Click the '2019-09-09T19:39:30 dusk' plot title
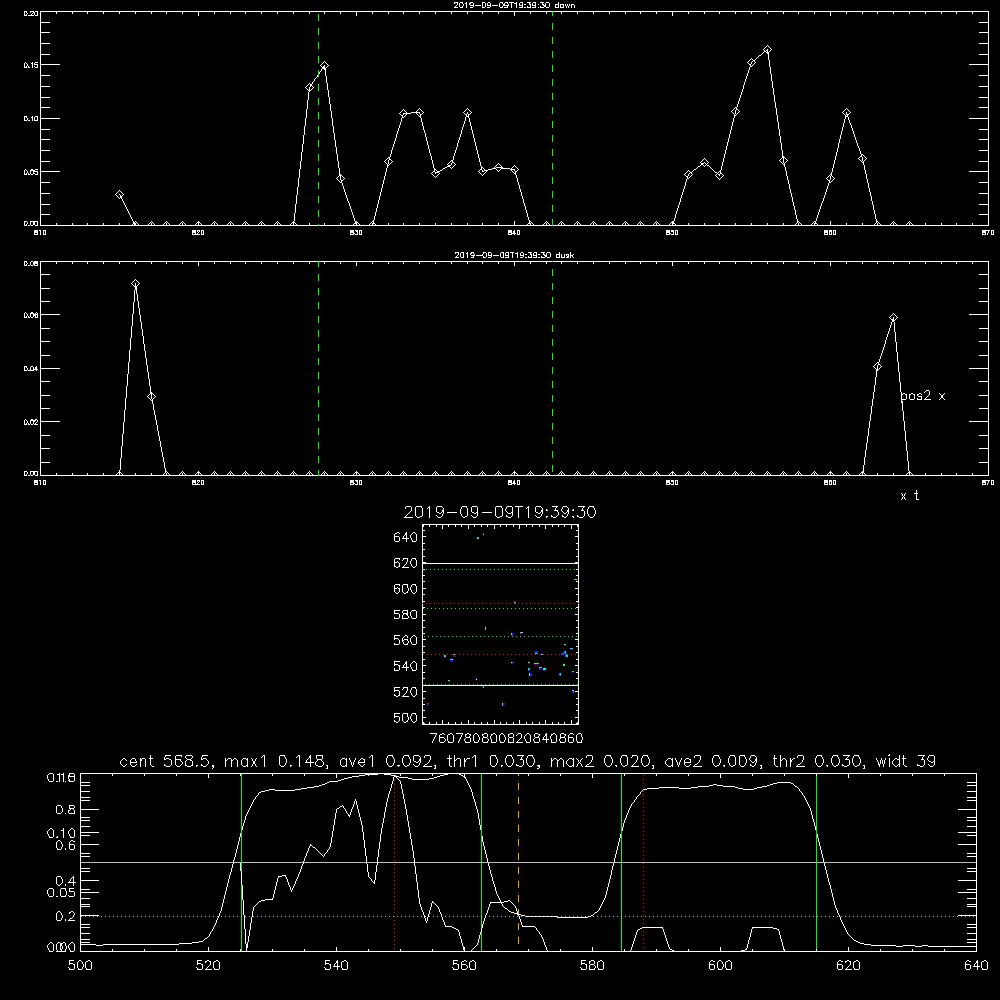 point(514,255)
